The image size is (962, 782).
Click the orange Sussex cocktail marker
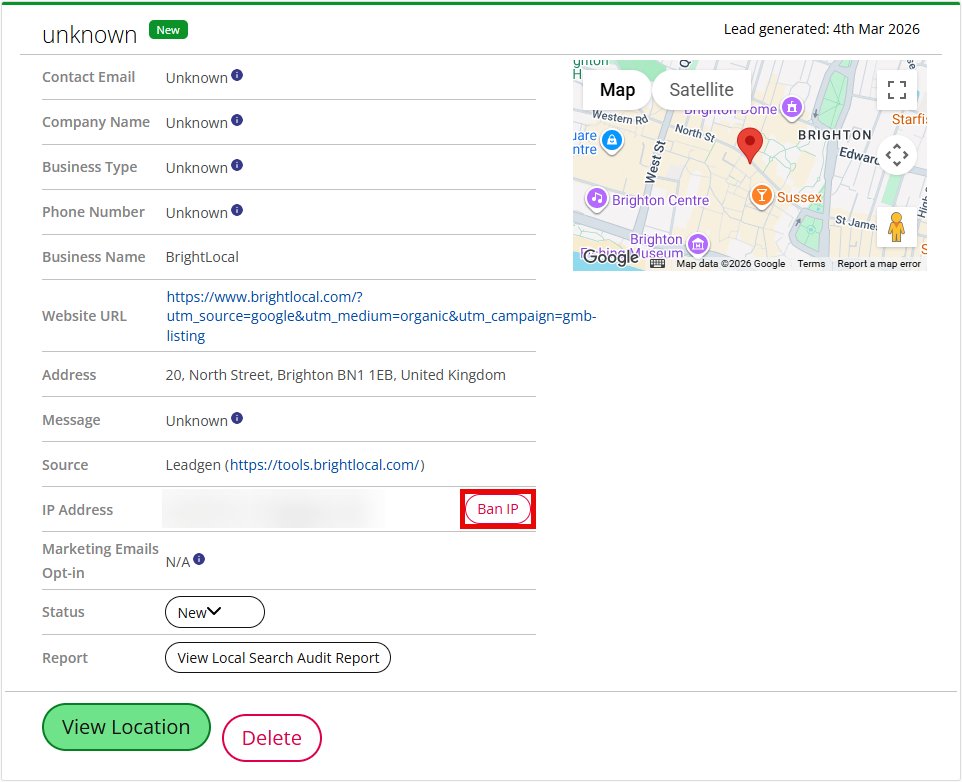(x=761, y=196)
